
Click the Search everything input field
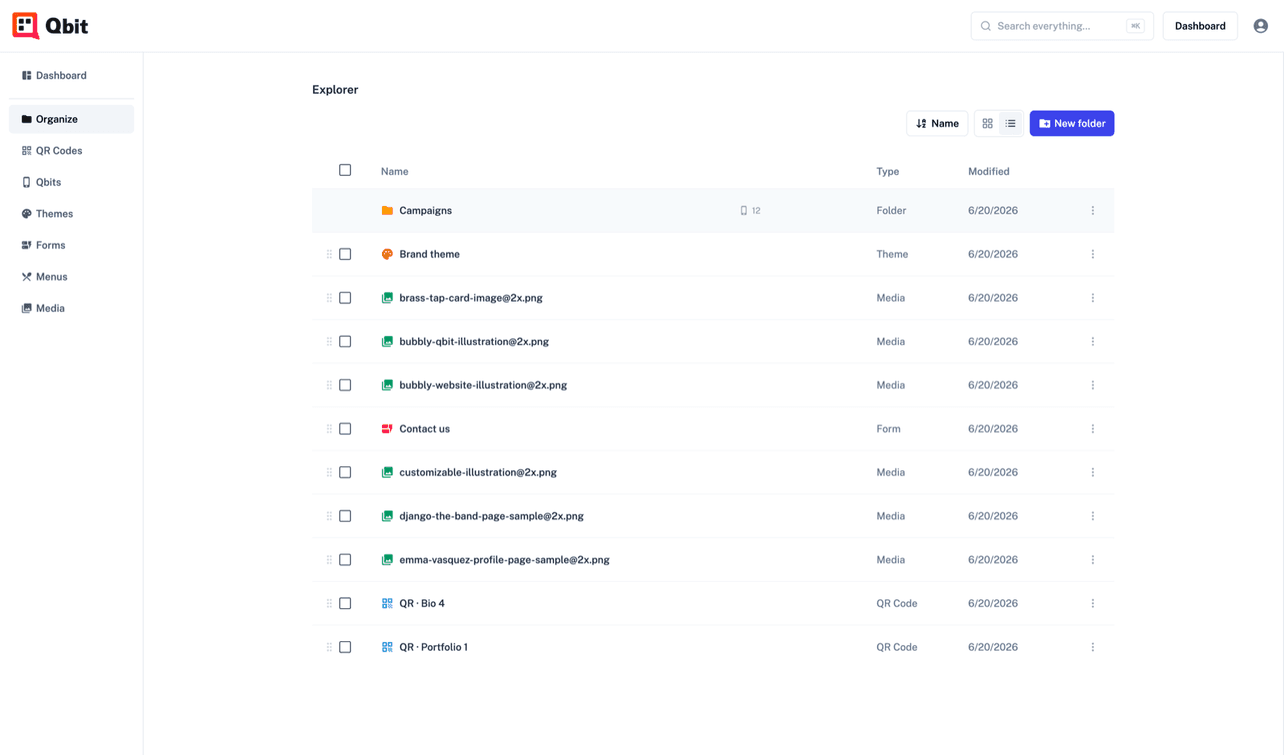pos(1062,26)
